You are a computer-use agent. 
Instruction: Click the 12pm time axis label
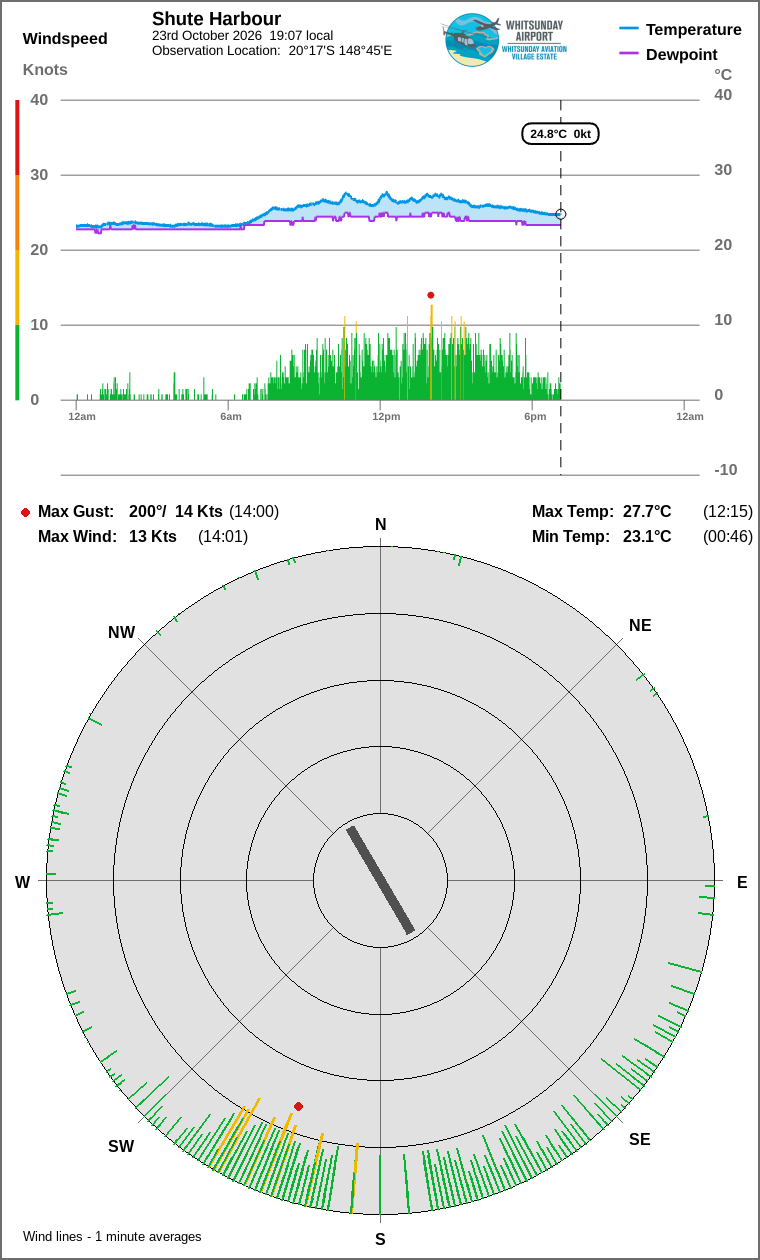tap(386, 416)
